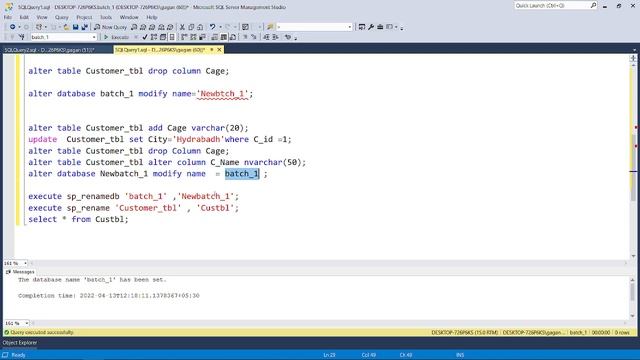
Task: Click the '0 rows' status bar entry
Action: click(x=622, y=333)
